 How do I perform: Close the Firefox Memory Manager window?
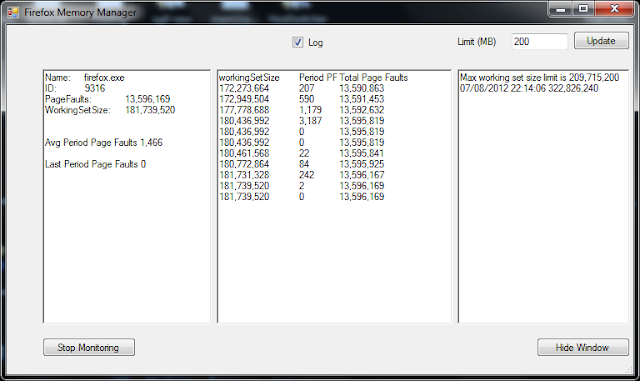click(614, 9)
